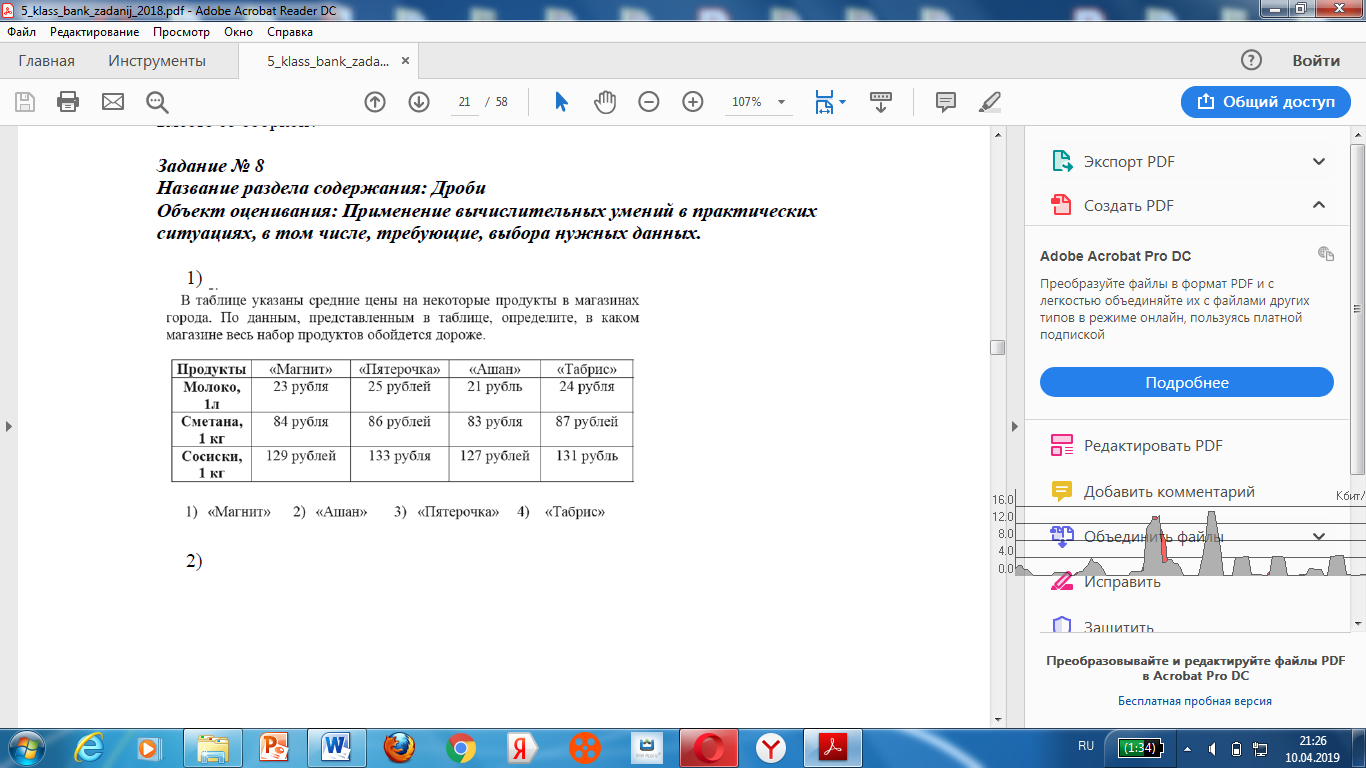The height and width of the screenshot is (768, 1366).
Task: Expand the Combine files chevron
Action: click(1319, 537)
